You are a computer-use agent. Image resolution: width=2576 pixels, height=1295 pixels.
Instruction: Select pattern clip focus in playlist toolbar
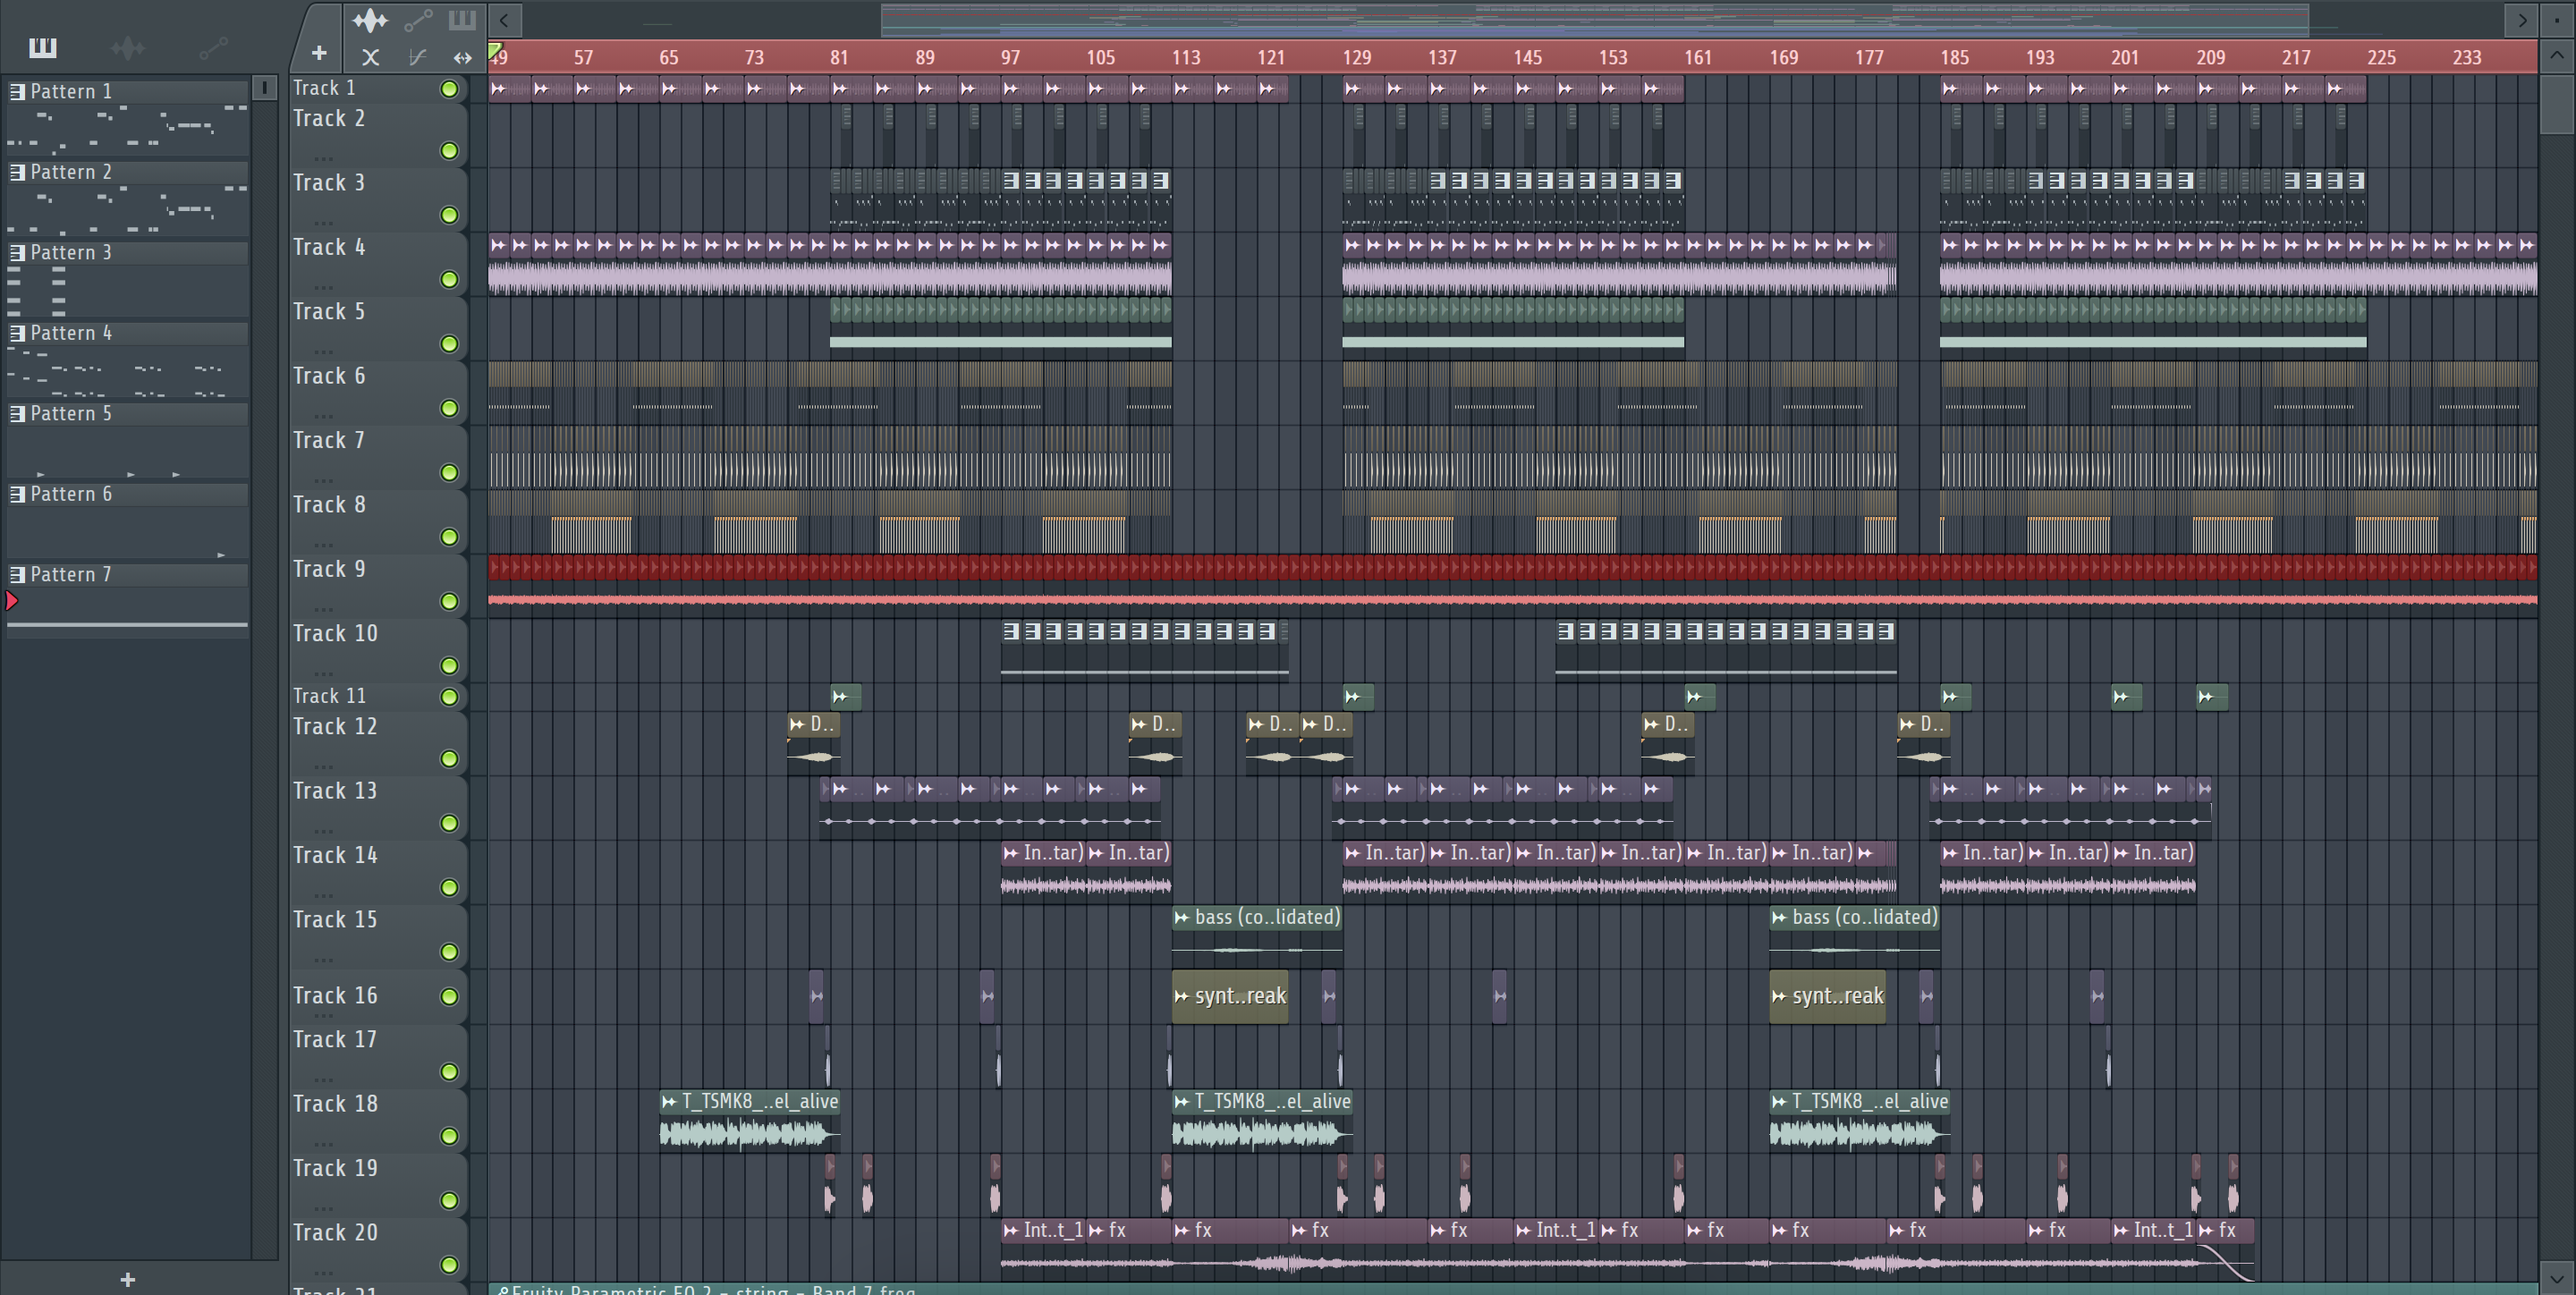point(462,20)
